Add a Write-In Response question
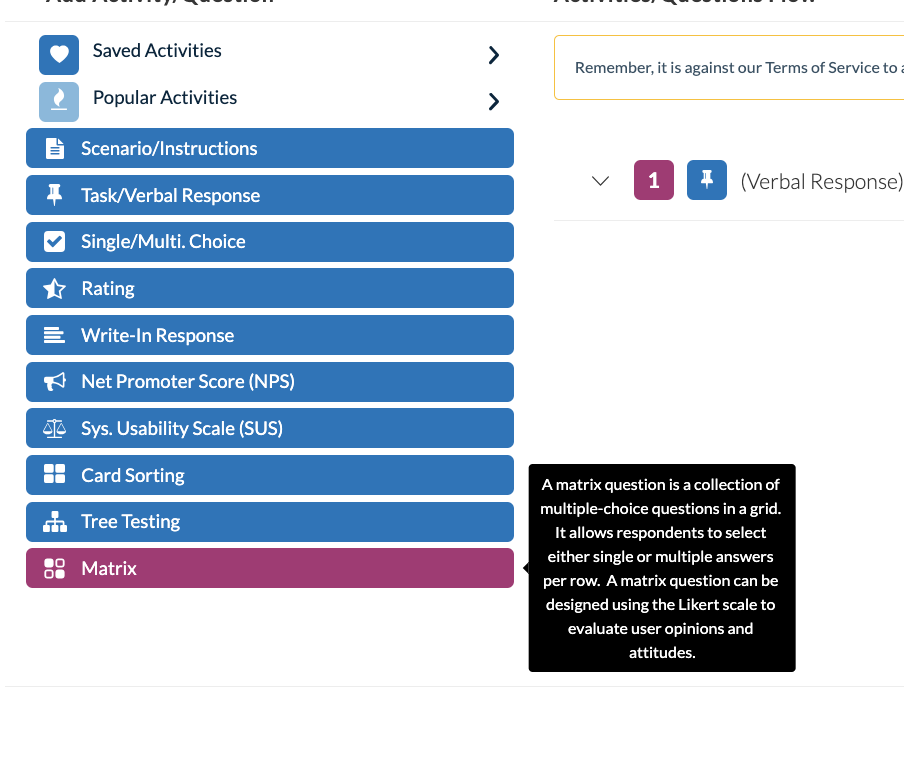 point(270,335)
